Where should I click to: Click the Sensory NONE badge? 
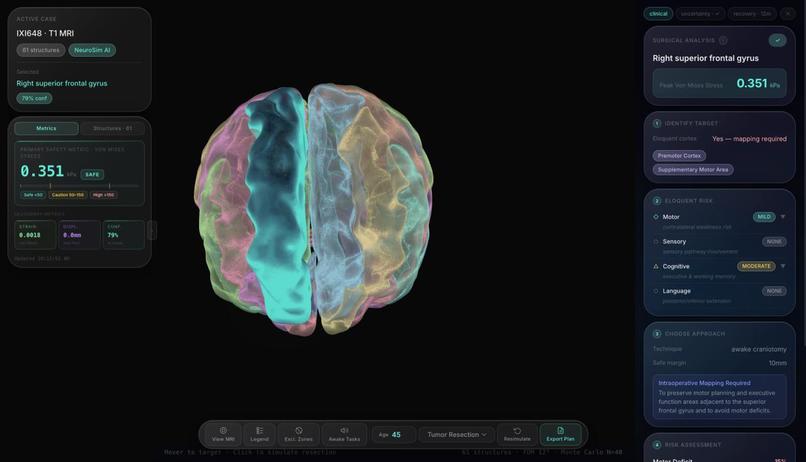click(x=774, y=242)
